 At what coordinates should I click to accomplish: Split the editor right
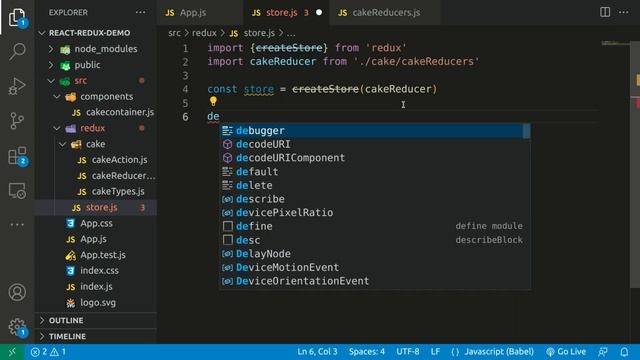click(x=605, y=12)
